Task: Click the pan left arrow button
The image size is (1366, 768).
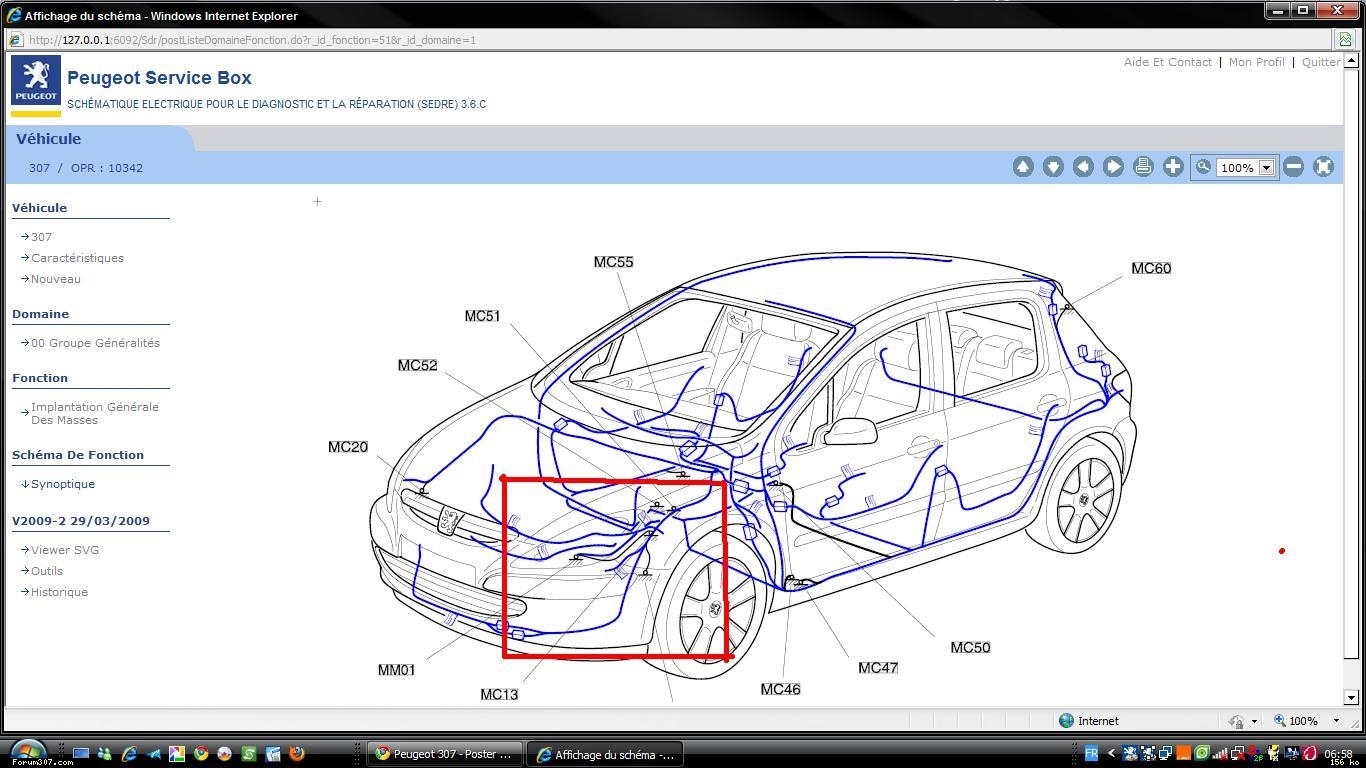Action: [1083, 167]
